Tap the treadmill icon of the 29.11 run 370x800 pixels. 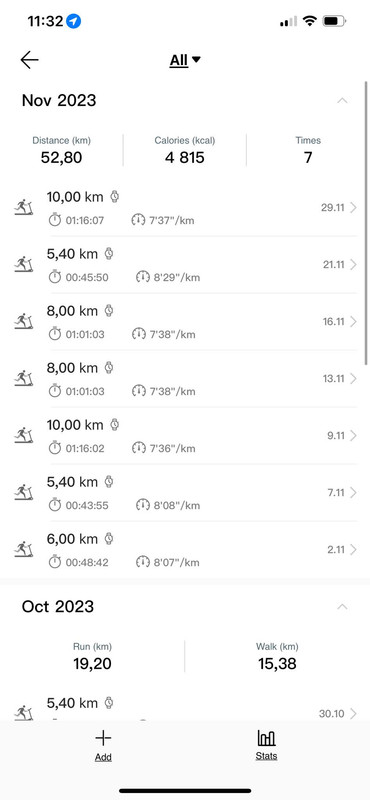point(23,208)
